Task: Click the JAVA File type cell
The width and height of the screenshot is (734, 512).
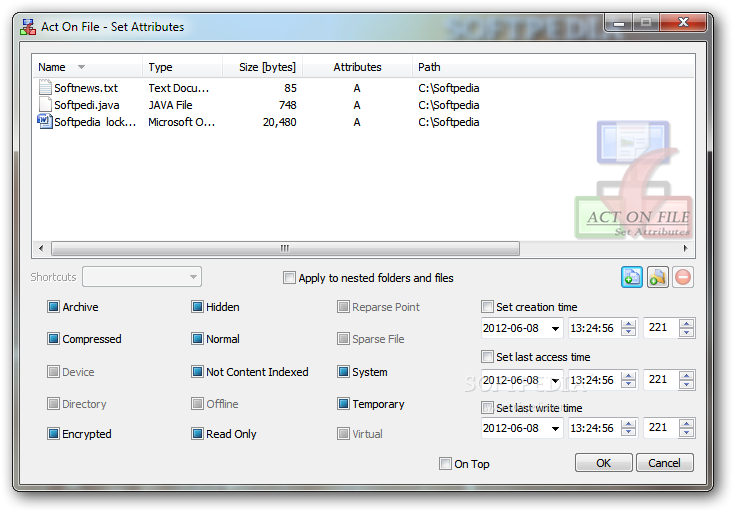Action: [170, 105]
